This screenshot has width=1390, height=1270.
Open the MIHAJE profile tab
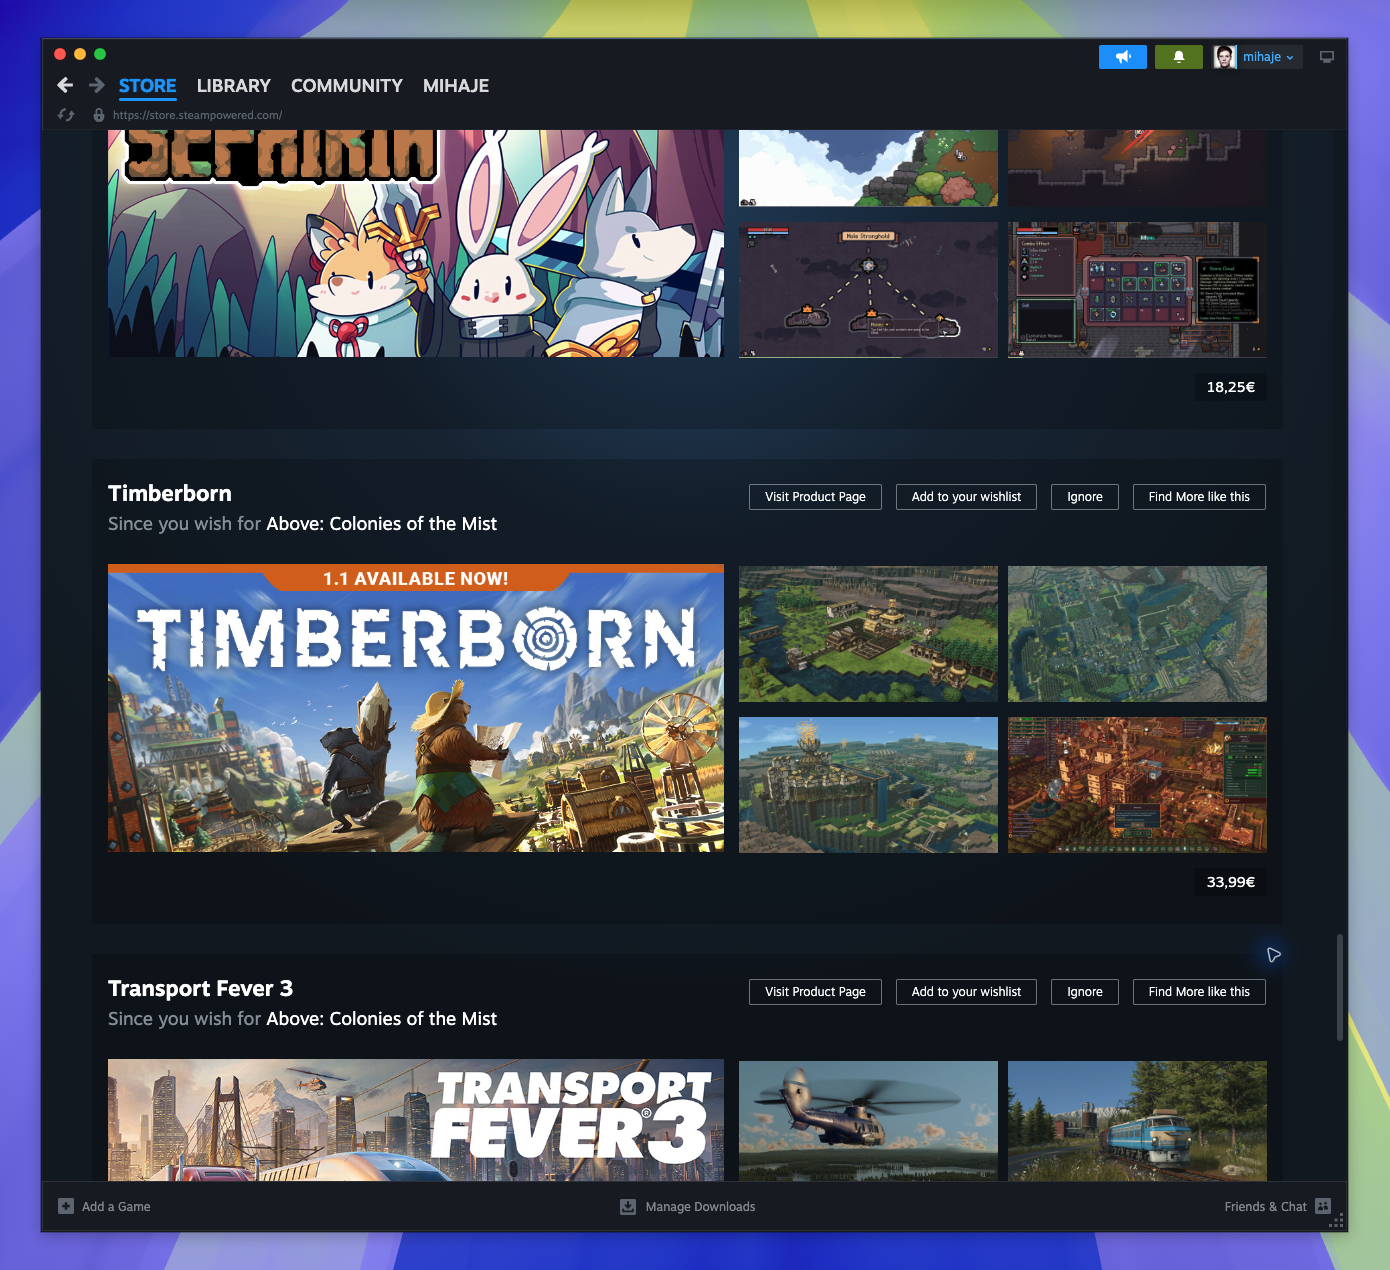click(x=456, y=86)
